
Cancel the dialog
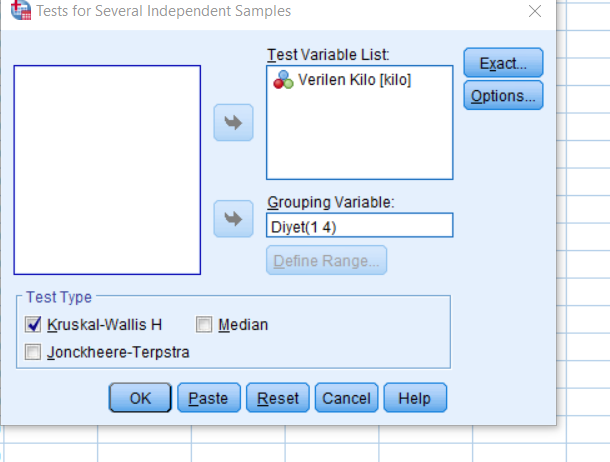346,398
